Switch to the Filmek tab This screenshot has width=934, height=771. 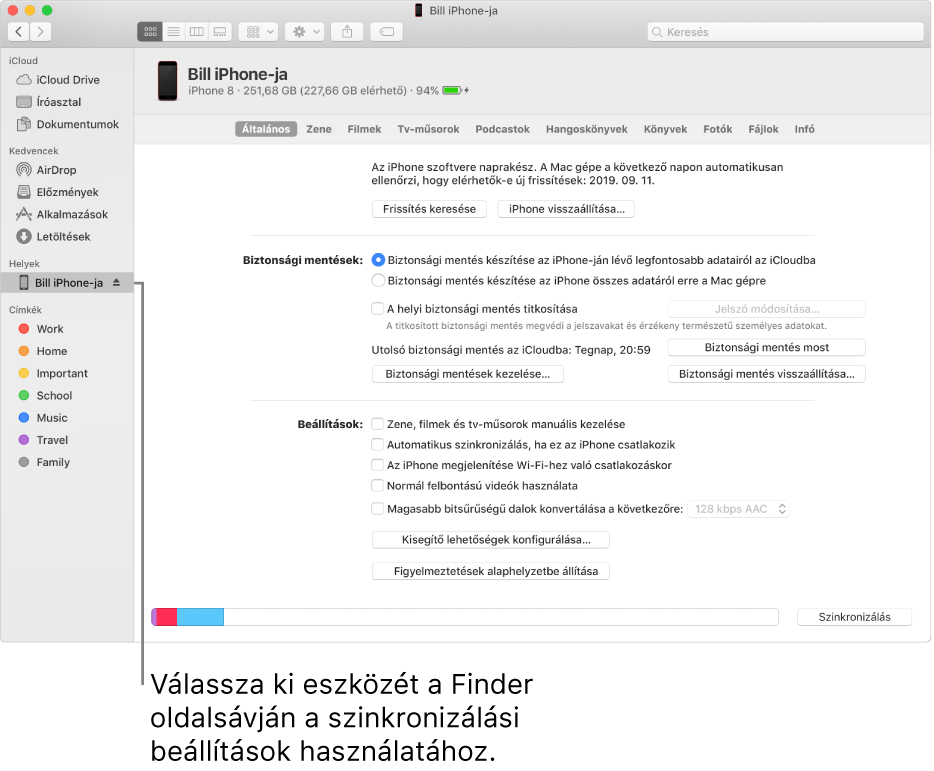(364, 129)
